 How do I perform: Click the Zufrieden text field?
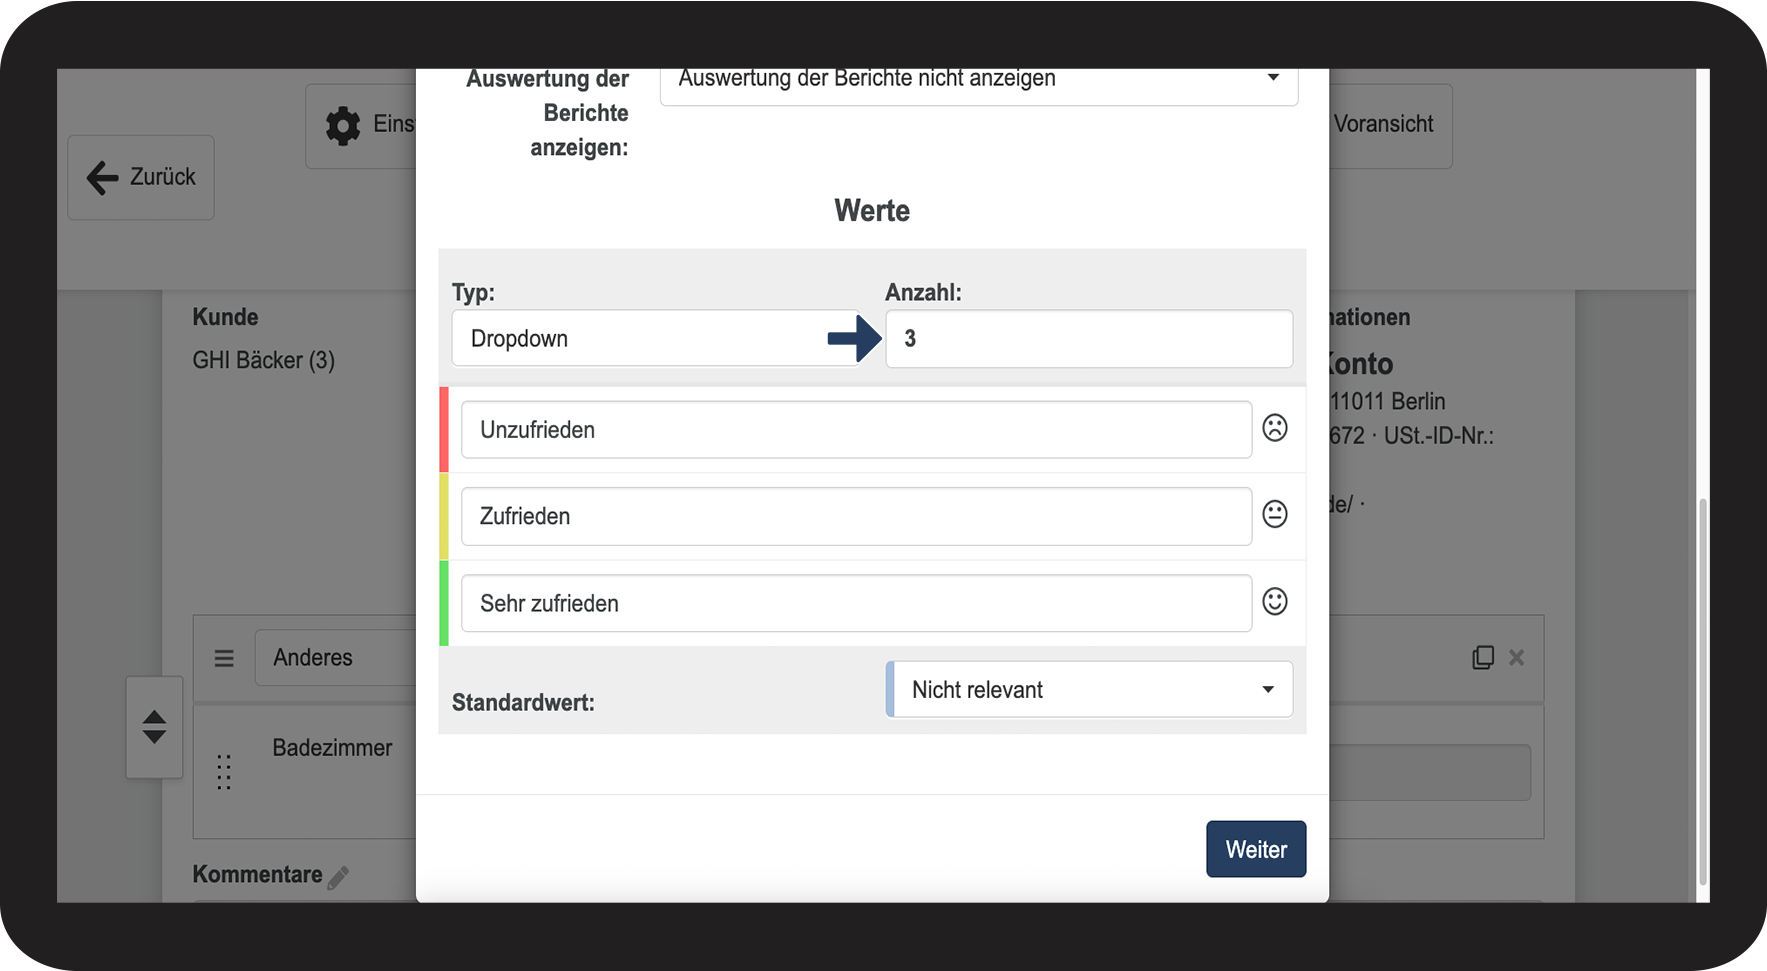tap(856, 516)
